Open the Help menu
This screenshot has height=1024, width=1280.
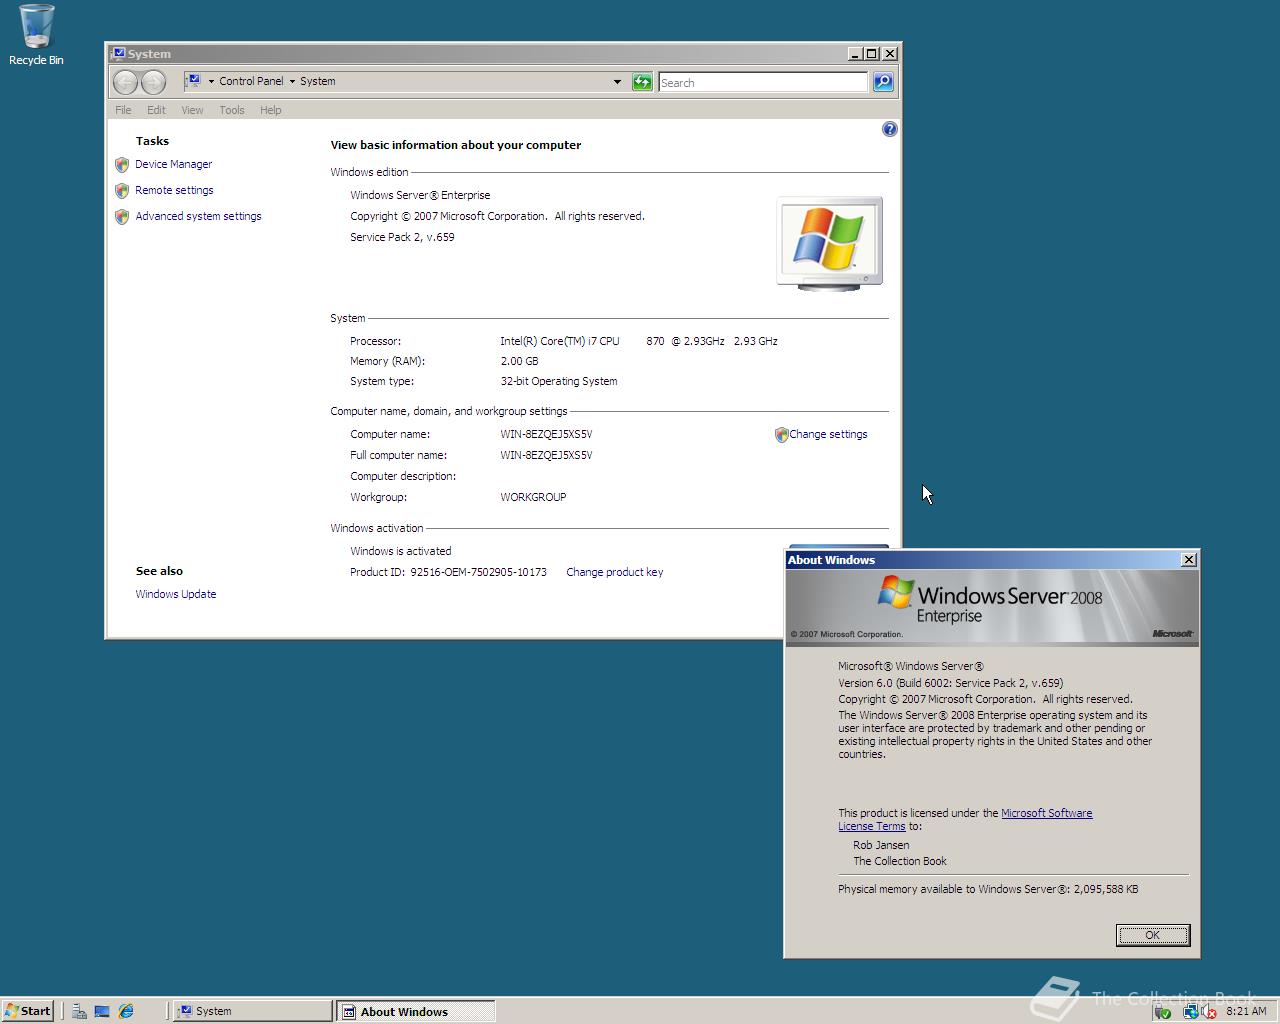(271, 110)
